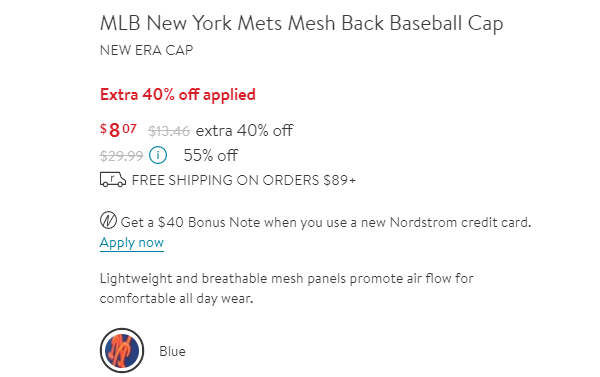Open the NEW ERA CAP brand link

147,50
